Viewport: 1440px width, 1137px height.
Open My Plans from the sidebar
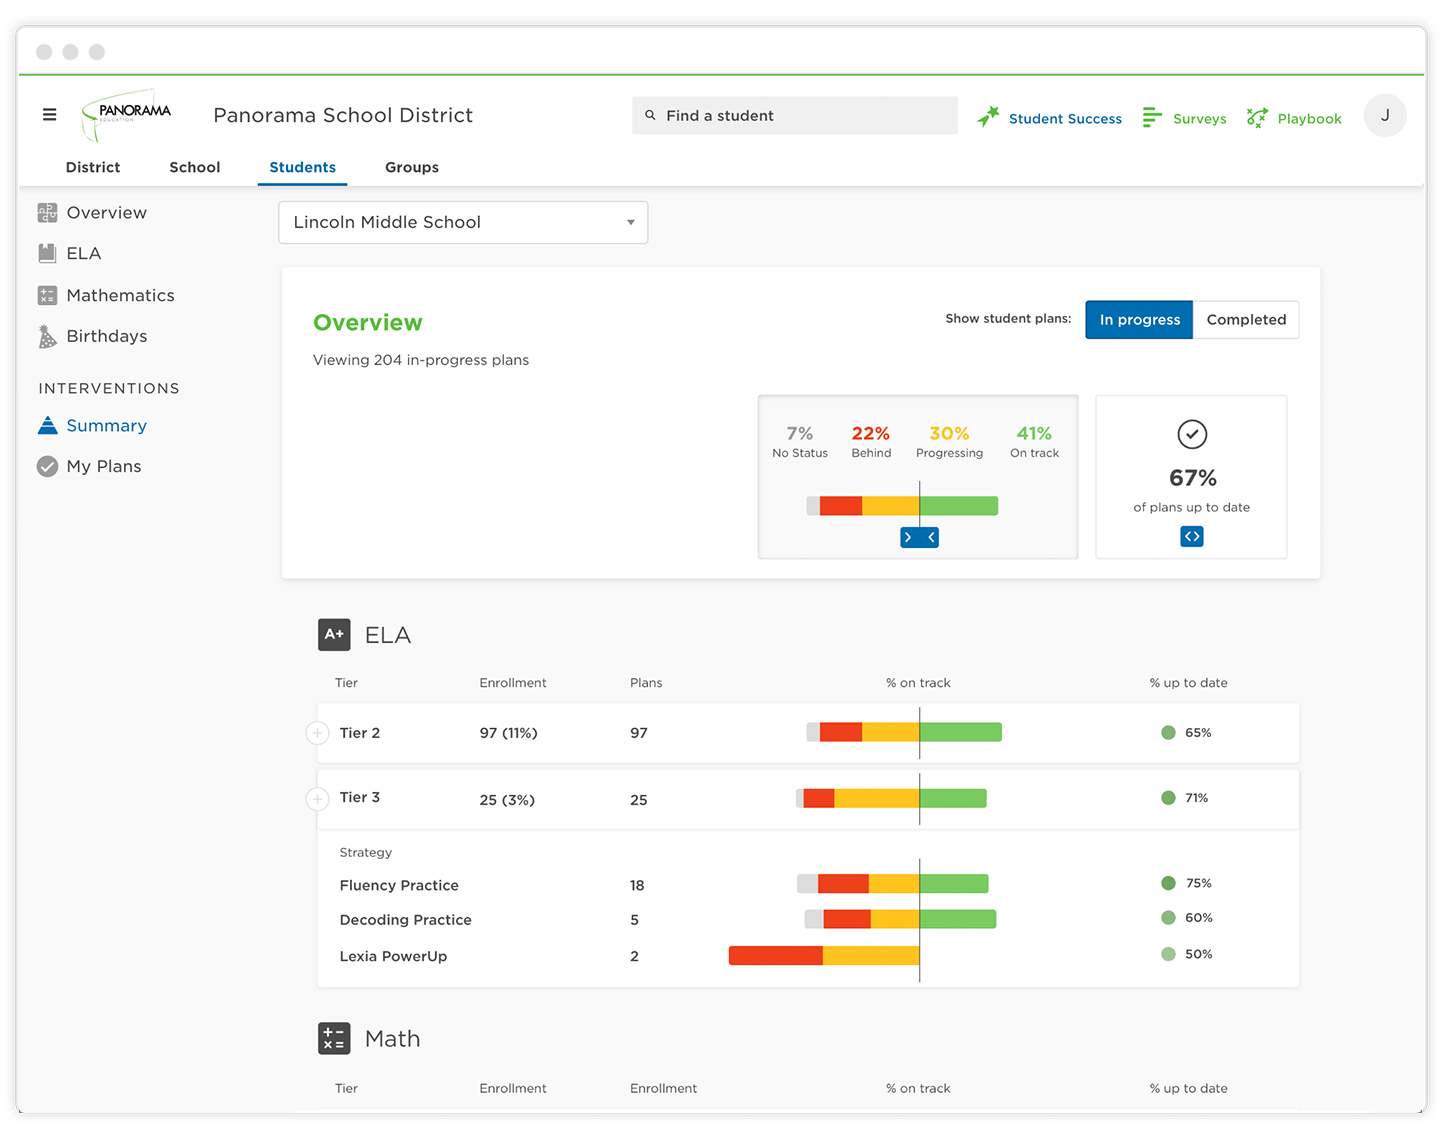103,466
